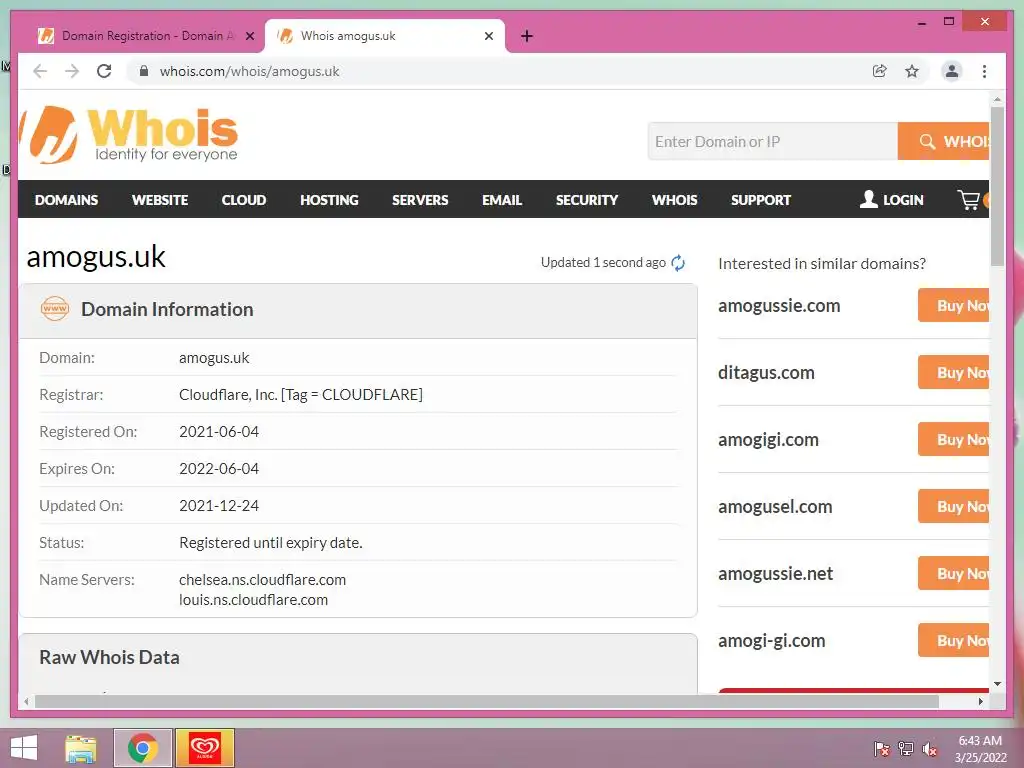Open File Explorer from taskbar
Screen dimensions: 1024x768
pyautogui.click(x=81, y=748)
